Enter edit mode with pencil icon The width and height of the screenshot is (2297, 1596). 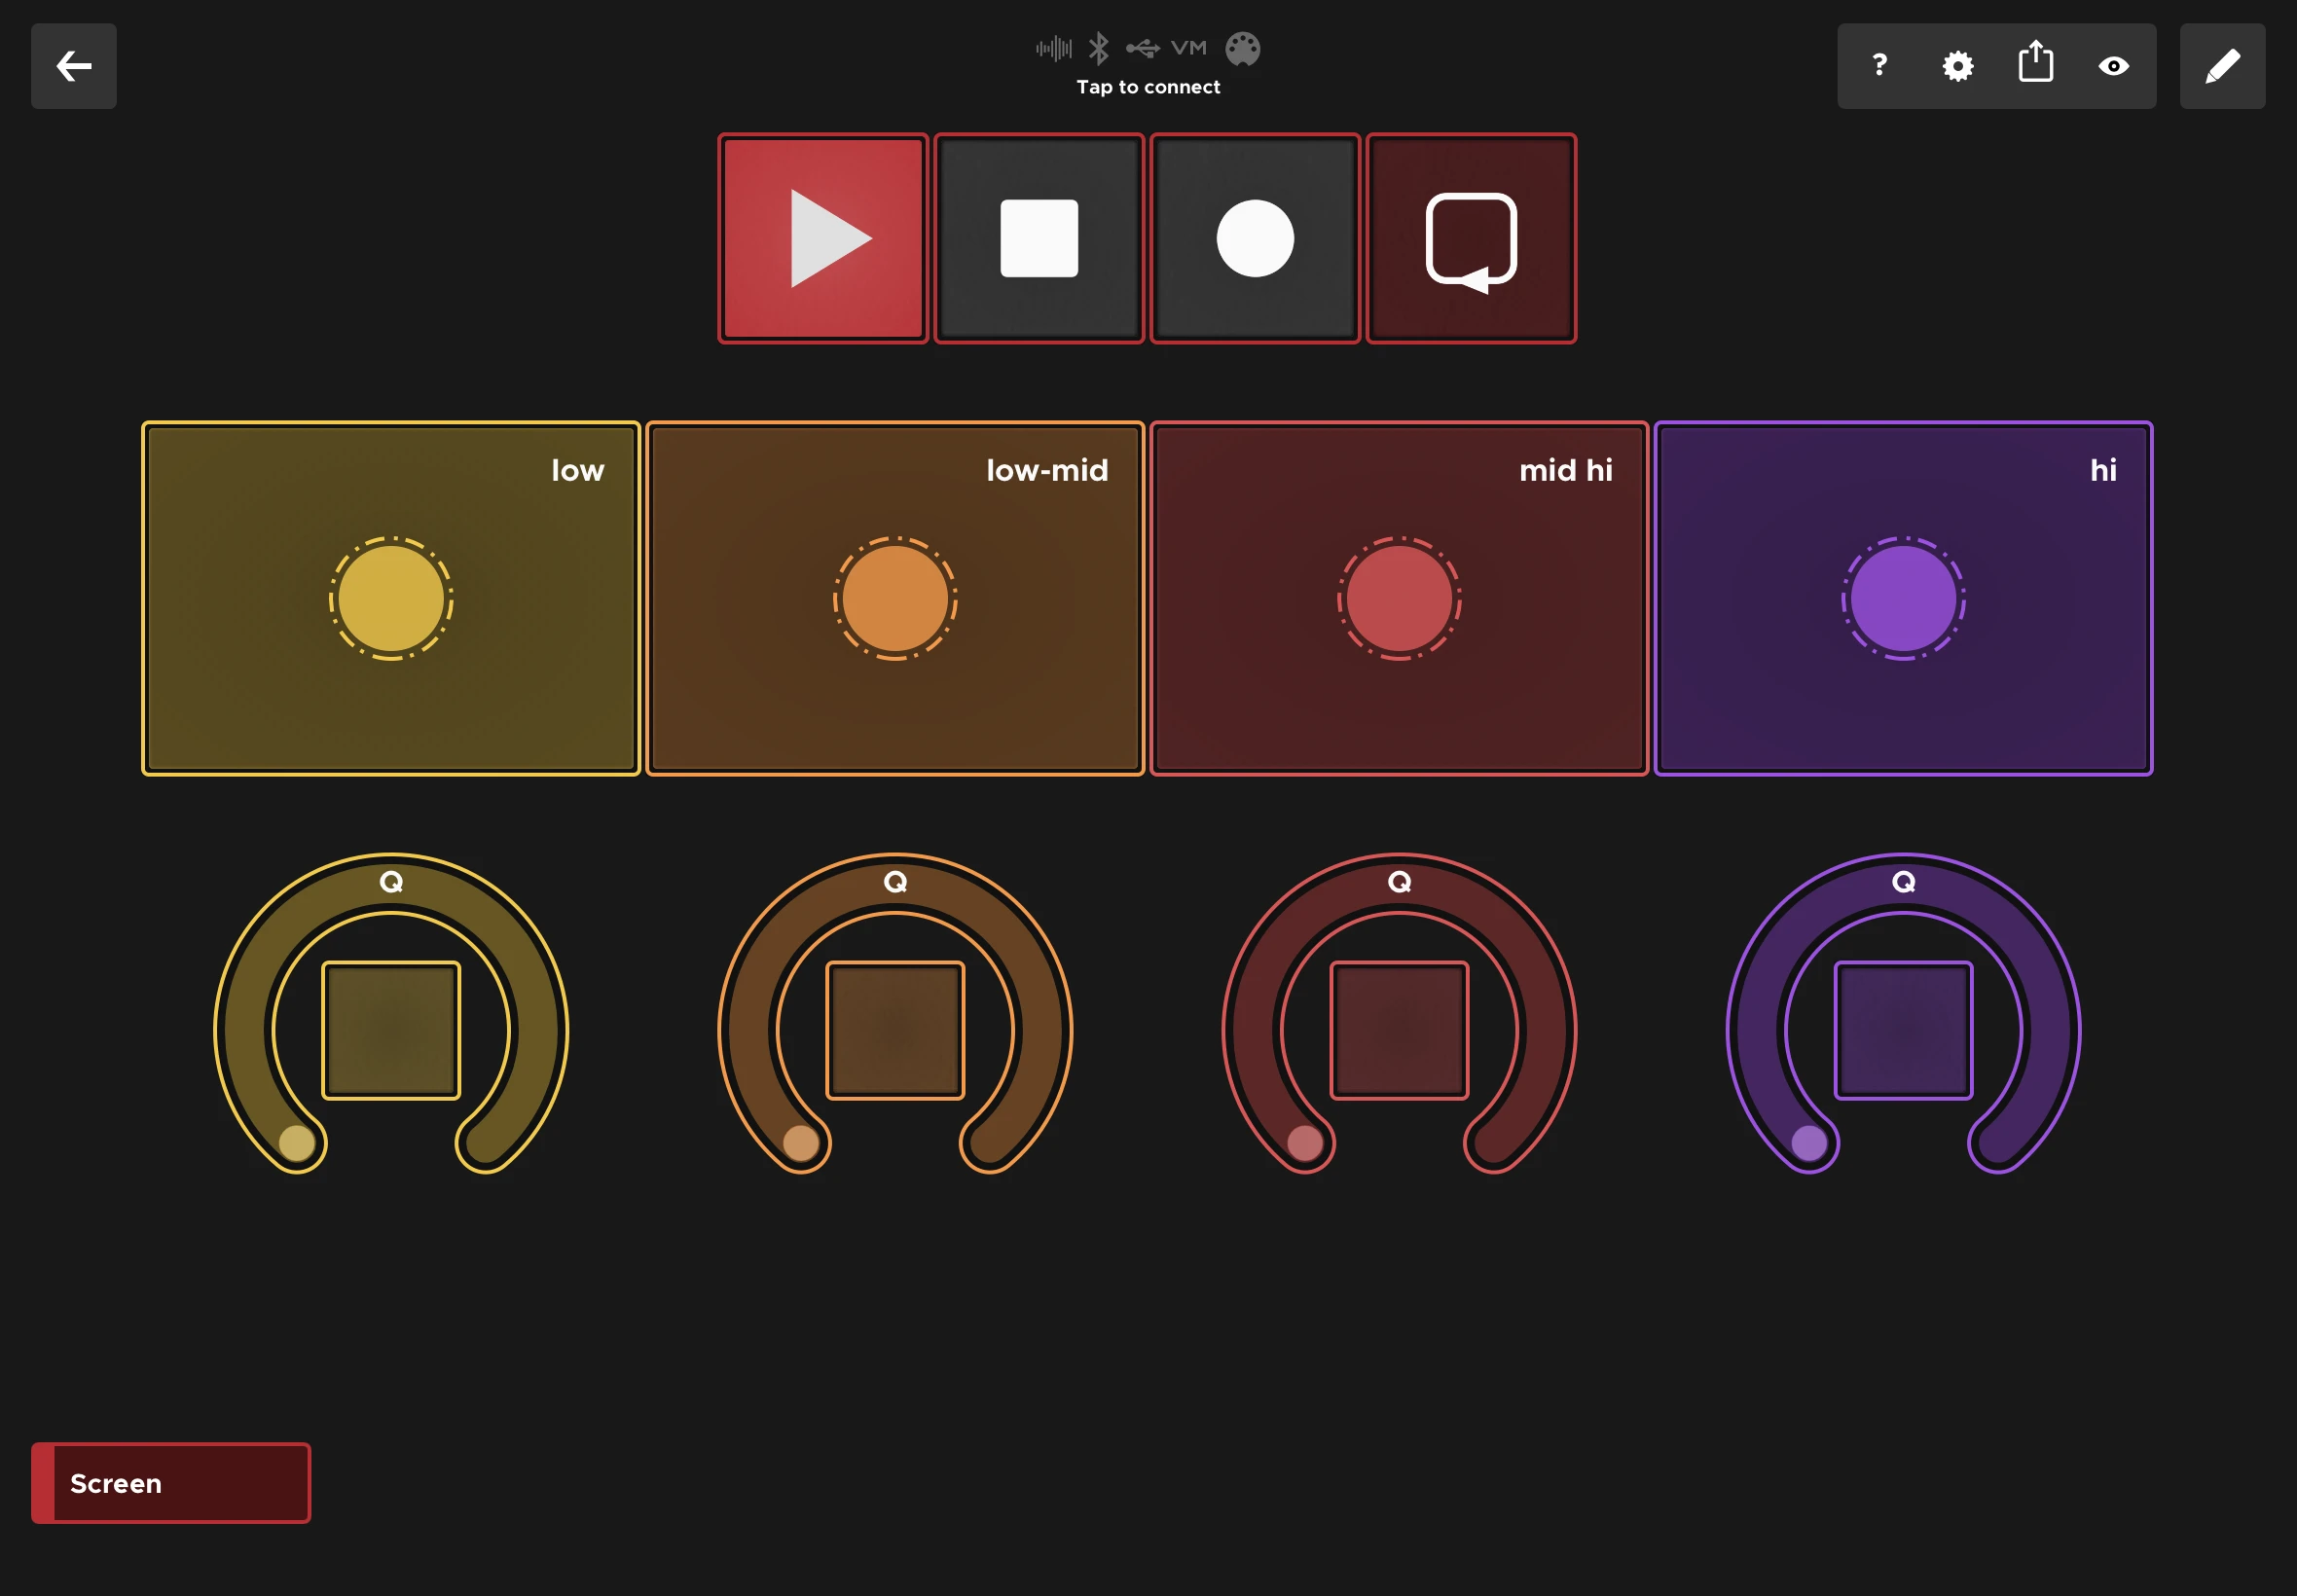(x=2222, y=66)
